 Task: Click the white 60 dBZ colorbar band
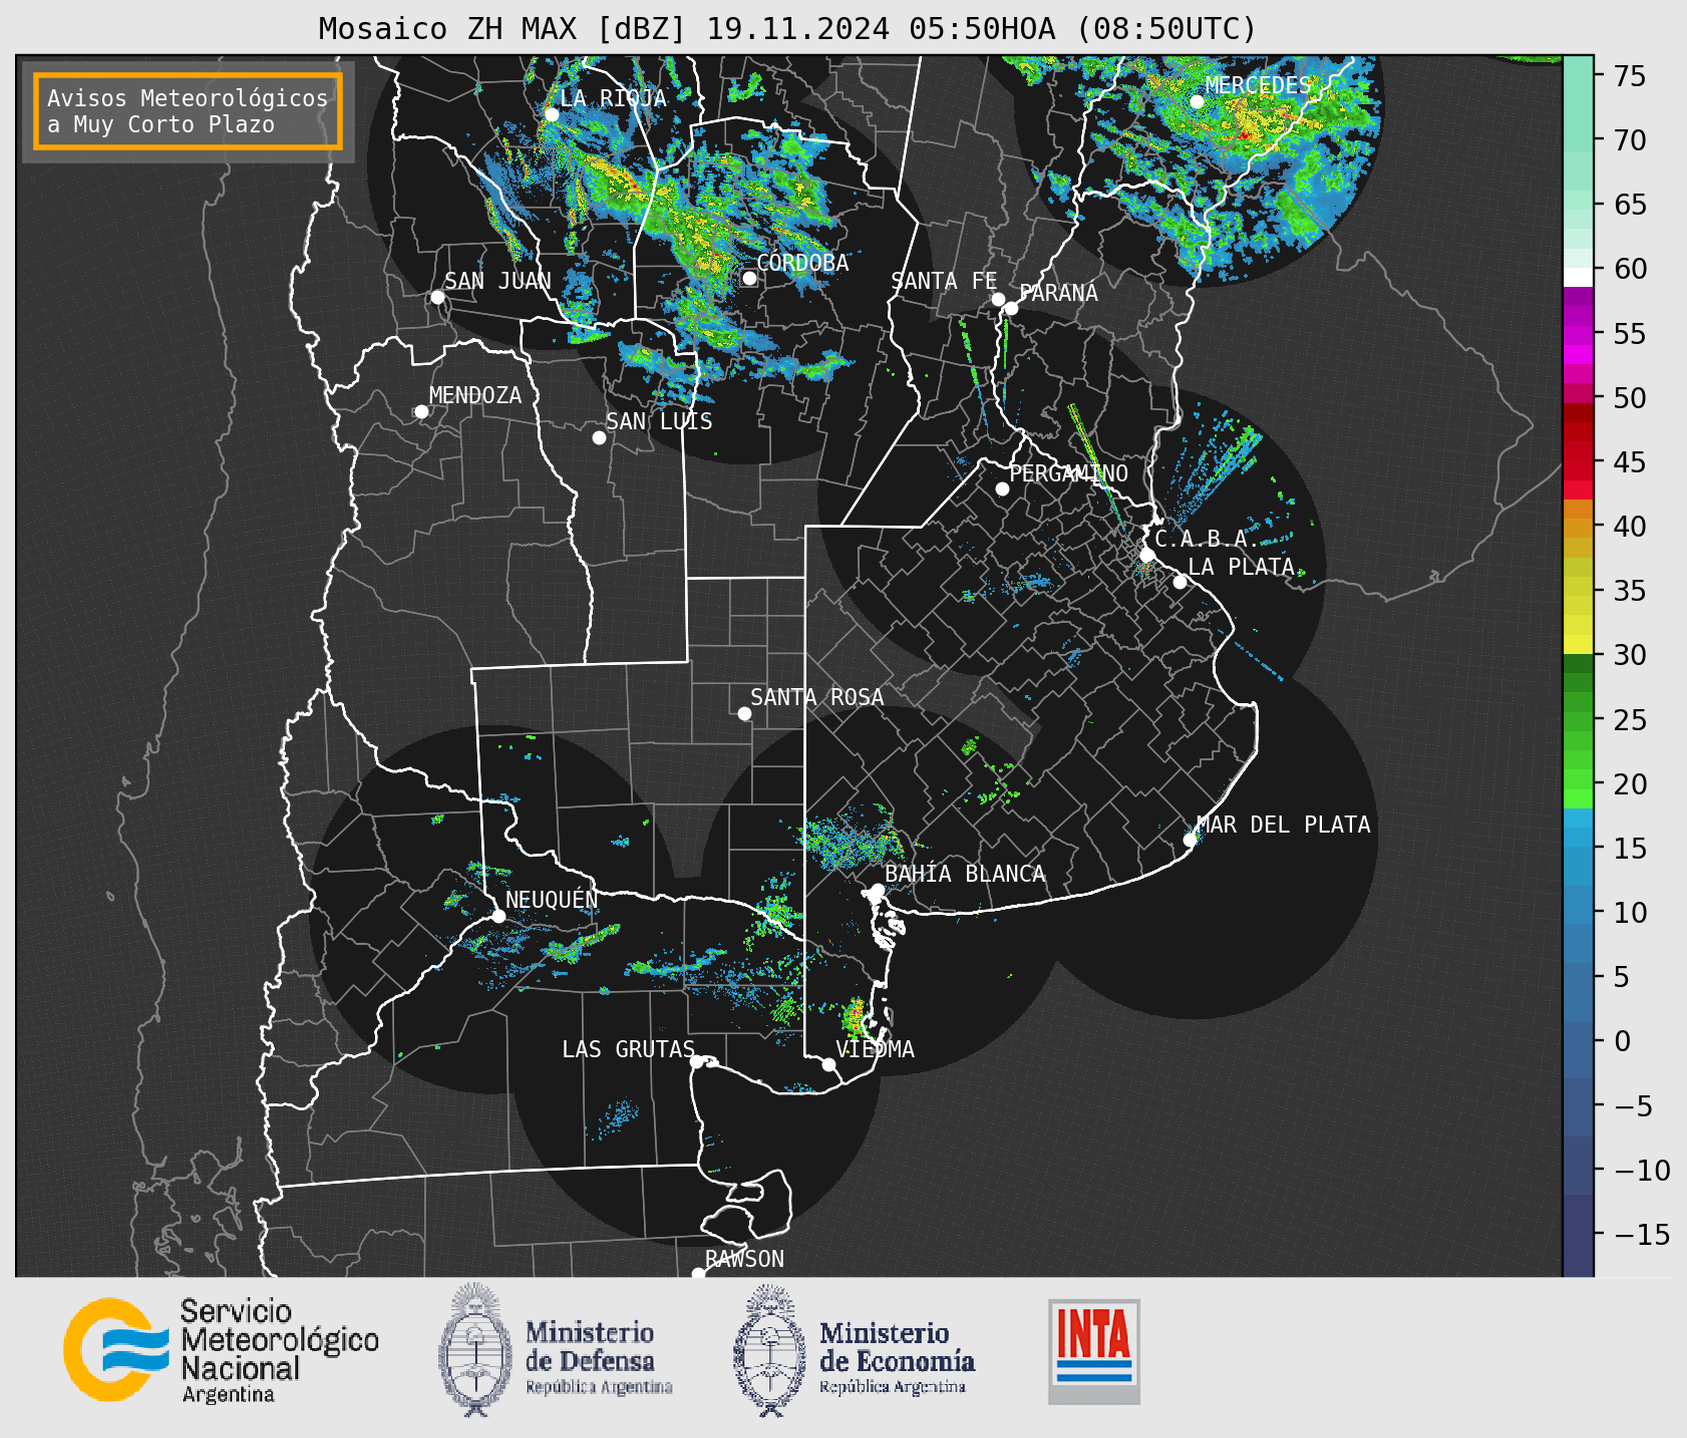point(1578,277)
